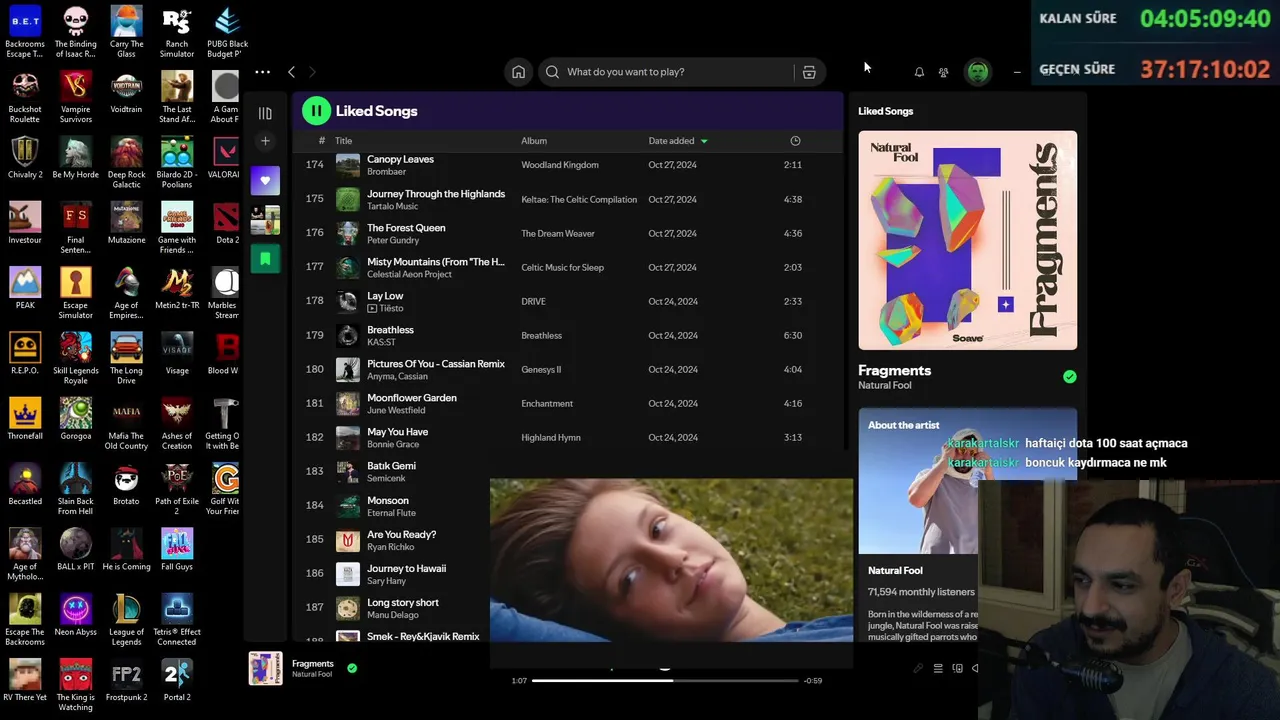Toggle the Queue icon in the bottom bar
The width and height of the screenshot is (1280, 720).
point(938,668)
